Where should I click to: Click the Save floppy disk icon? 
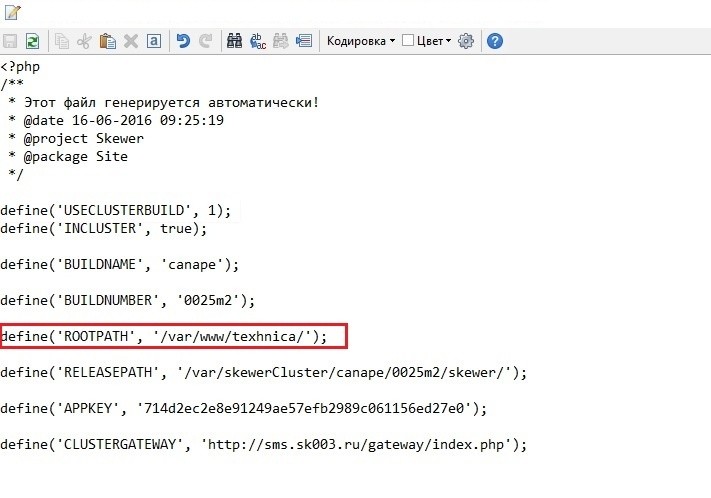(x=11, y=41)
